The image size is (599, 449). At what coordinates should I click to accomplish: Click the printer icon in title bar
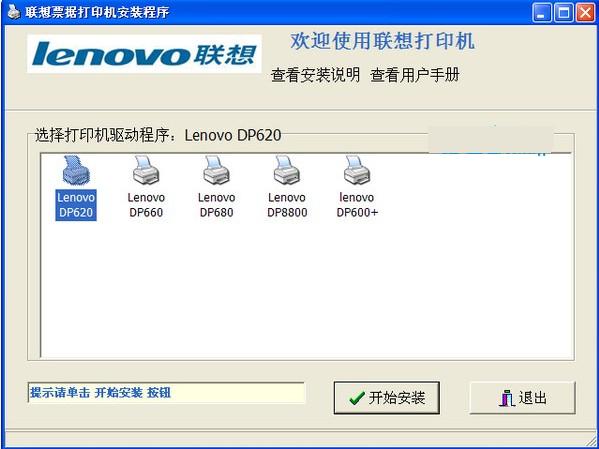point(13,12)
